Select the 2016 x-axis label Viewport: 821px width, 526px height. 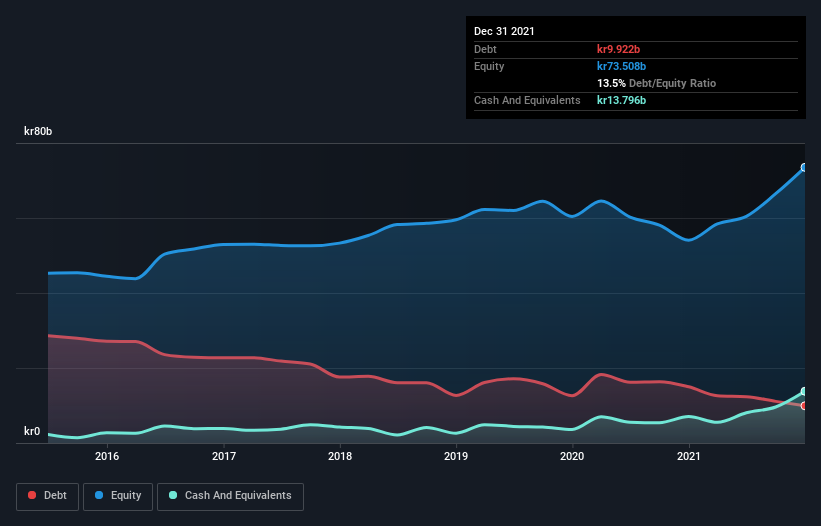[107, 456]
